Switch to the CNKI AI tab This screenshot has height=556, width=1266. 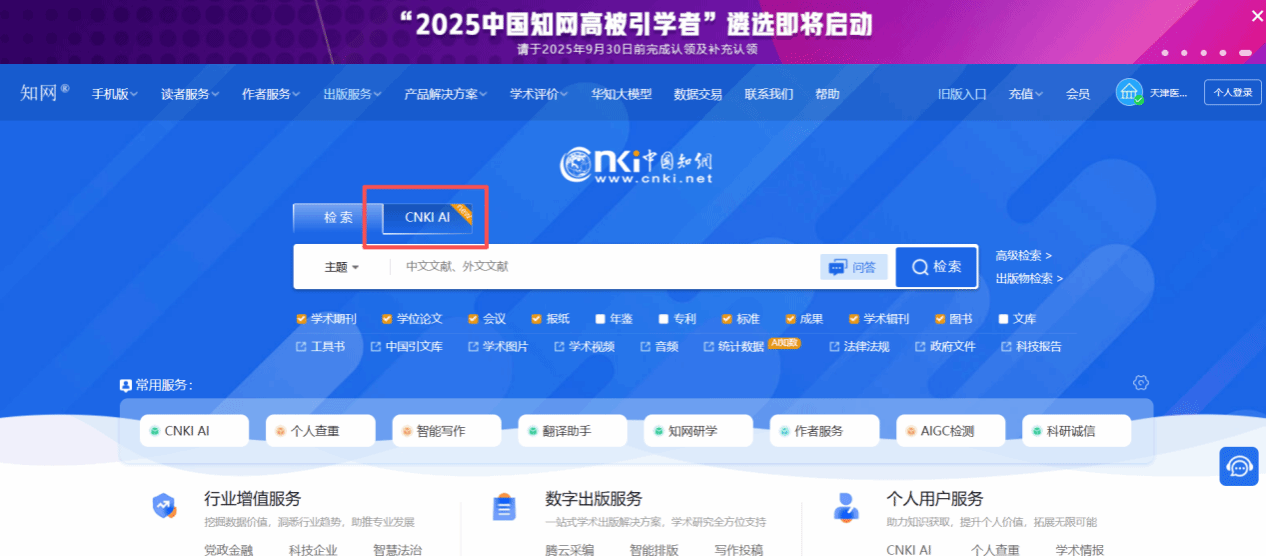point(427,217)
